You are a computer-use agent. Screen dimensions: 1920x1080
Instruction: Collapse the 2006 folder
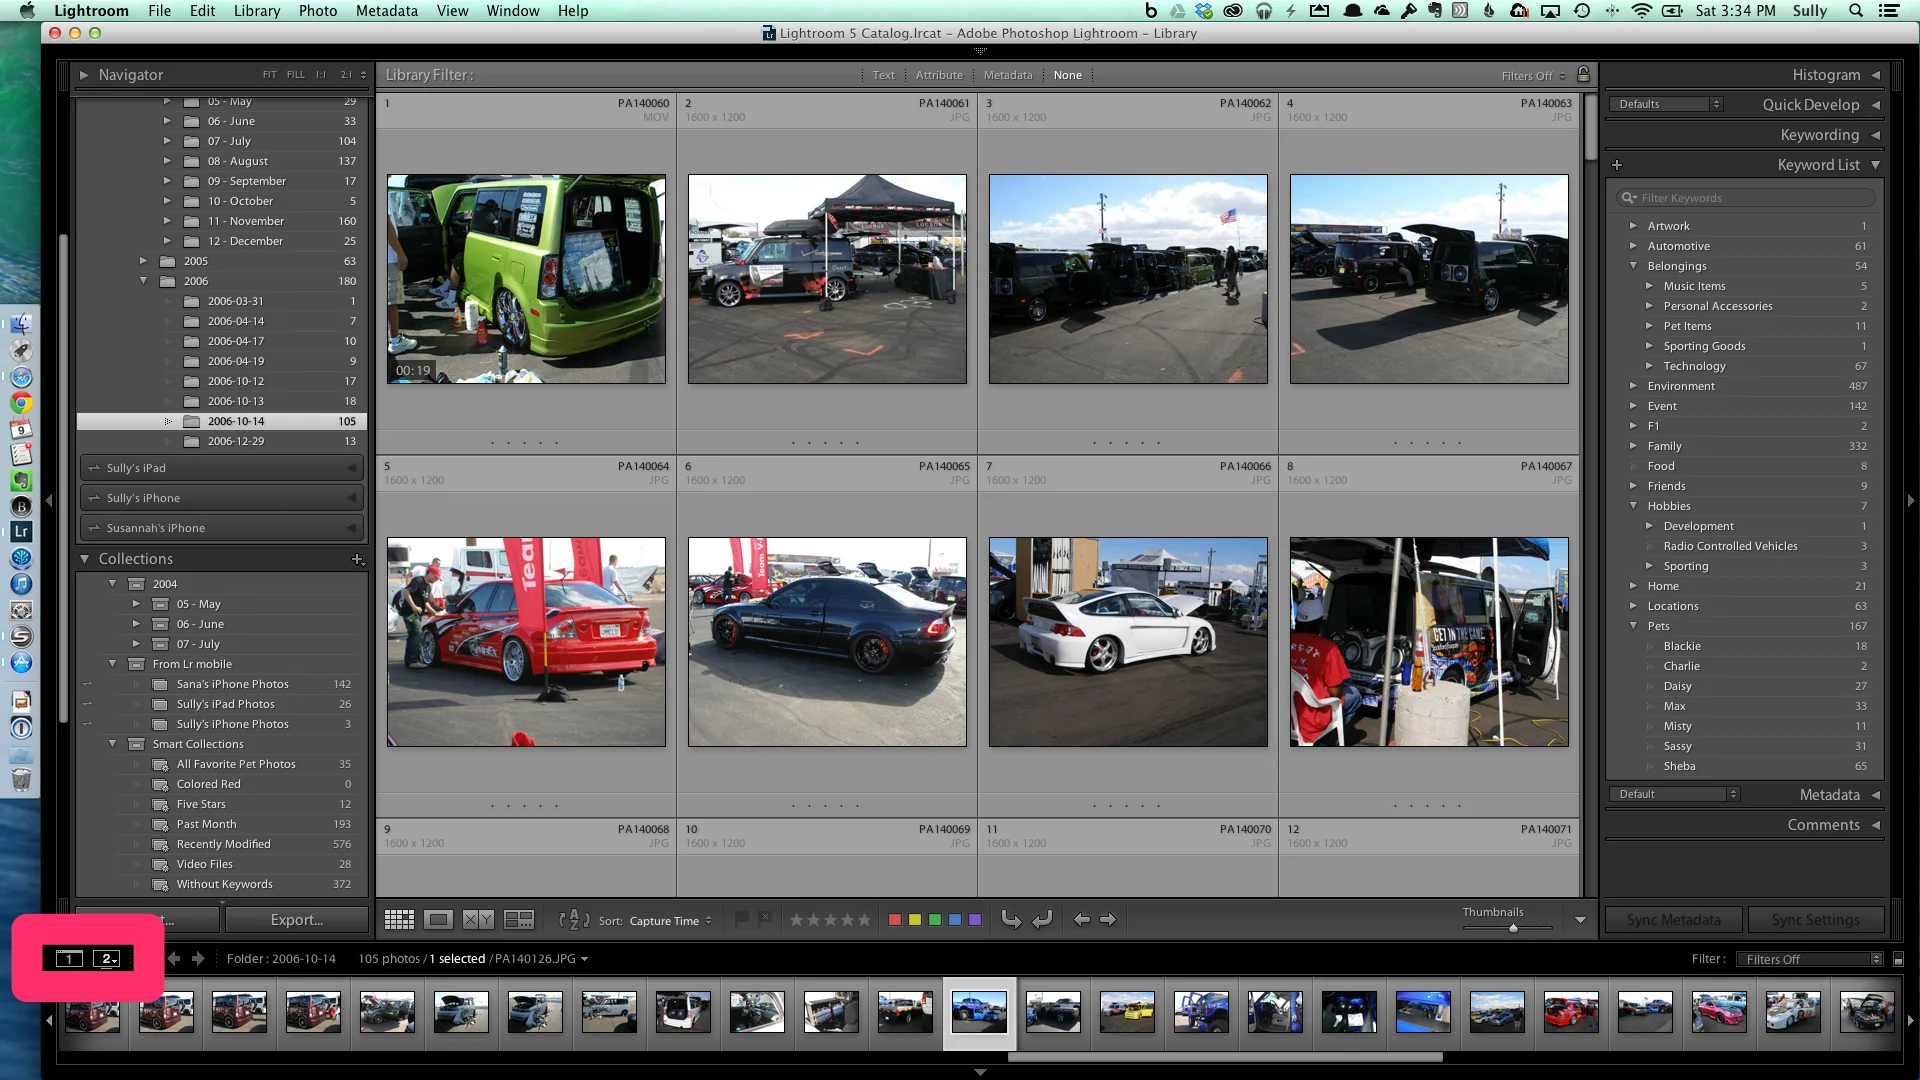coord(143,281)
